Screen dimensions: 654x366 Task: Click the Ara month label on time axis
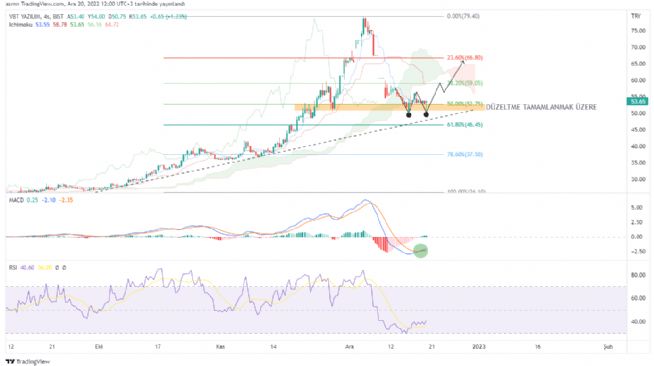point(350,346)
